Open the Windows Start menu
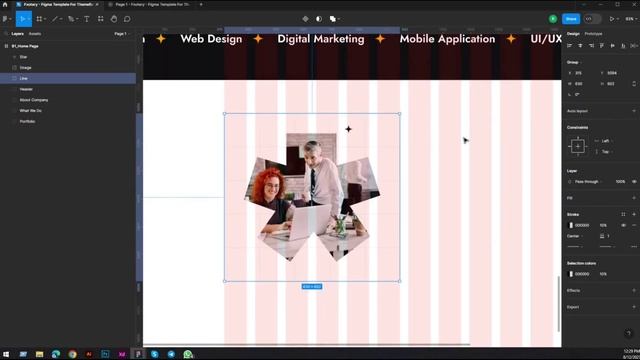This screenshot has height=360, width=640. pyautogui.click(x=6, y=354)
